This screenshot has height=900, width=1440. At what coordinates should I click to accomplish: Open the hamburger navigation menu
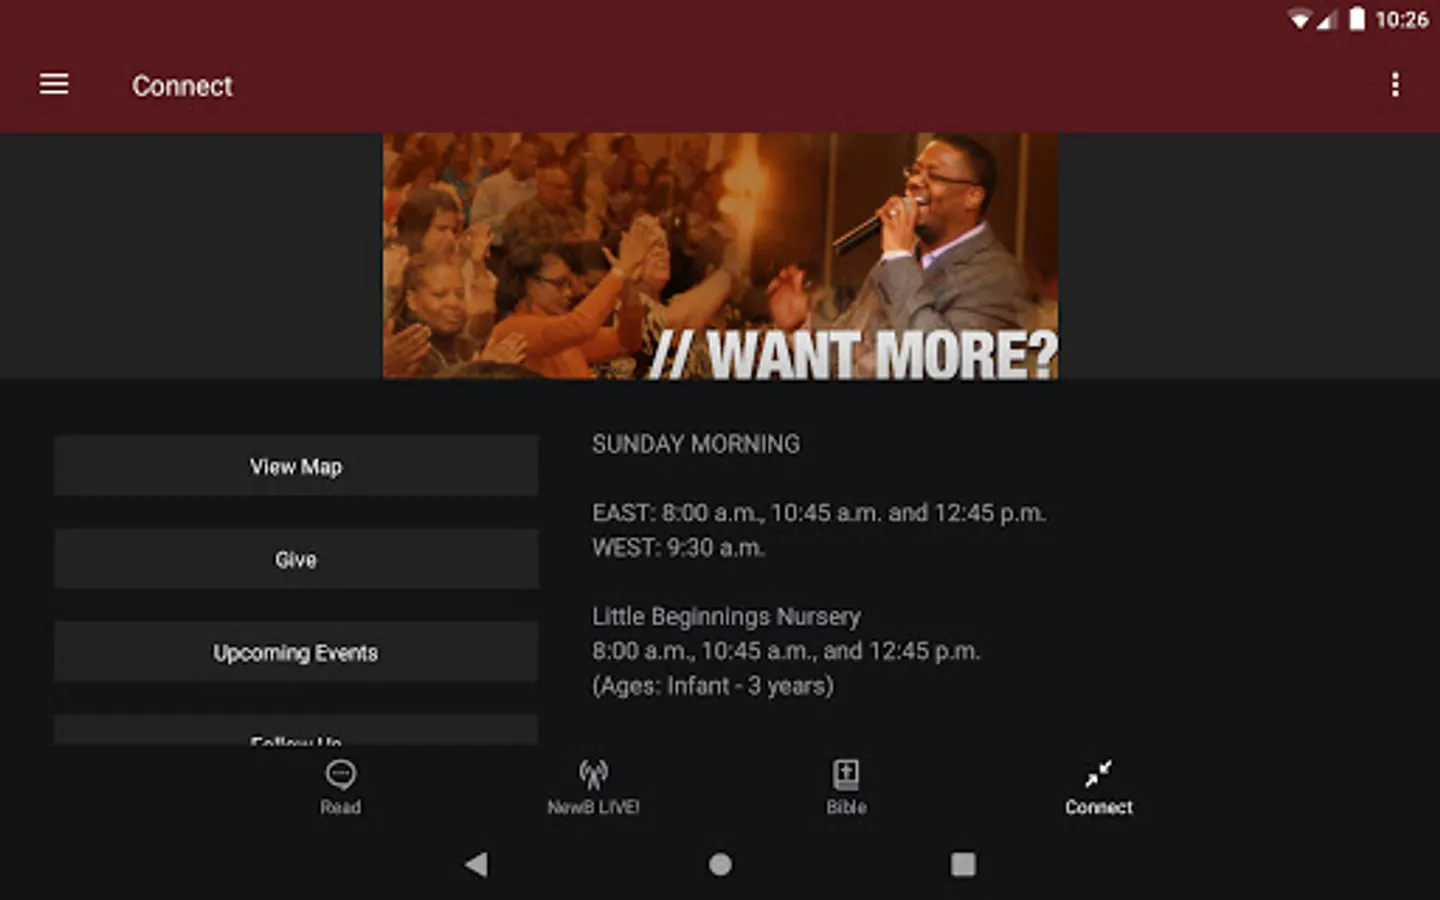pos(54,85)
